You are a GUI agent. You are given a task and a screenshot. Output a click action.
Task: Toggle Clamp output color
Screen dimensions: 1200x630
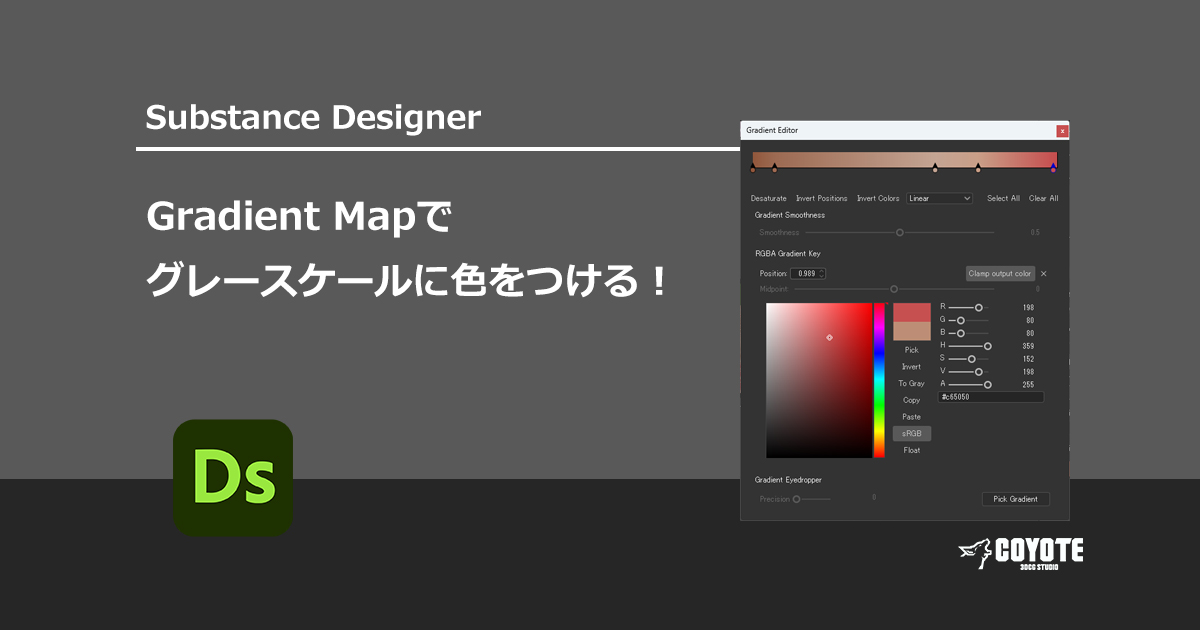point(1000,272)
